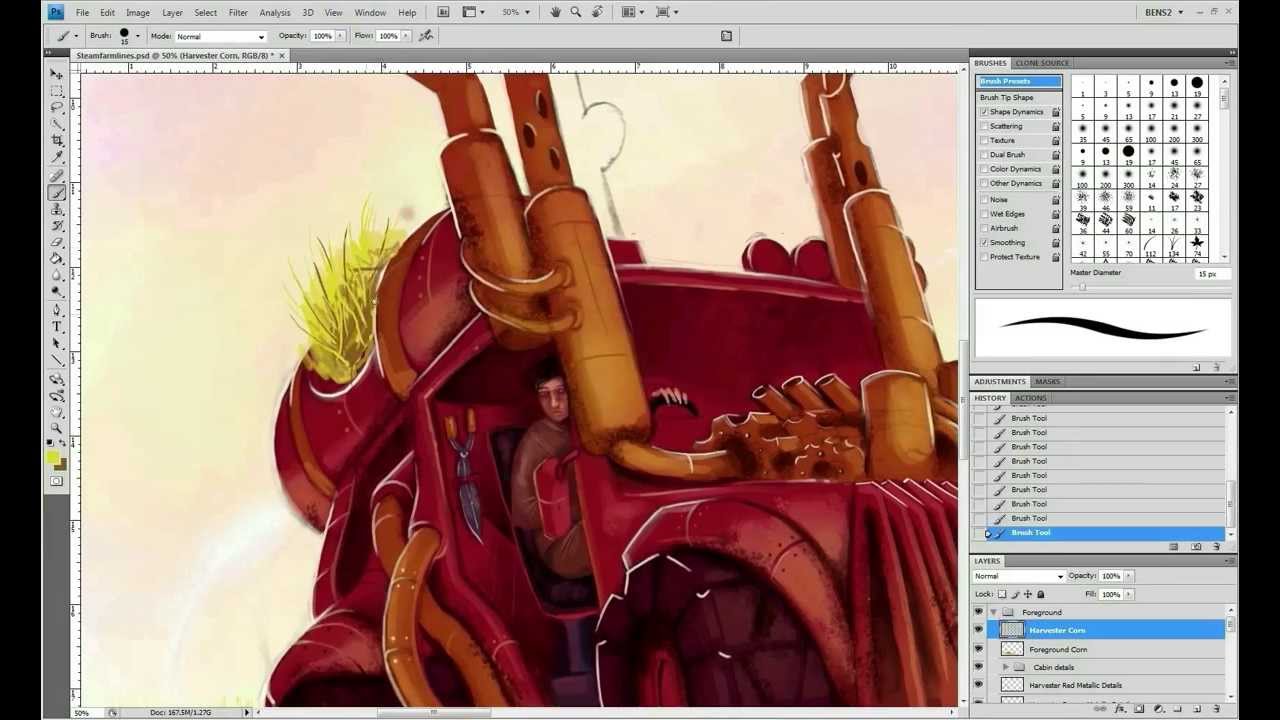Delete the selected layer with trash icon
Viewport: 1280px width, 720px height.
pos(1217,709)
